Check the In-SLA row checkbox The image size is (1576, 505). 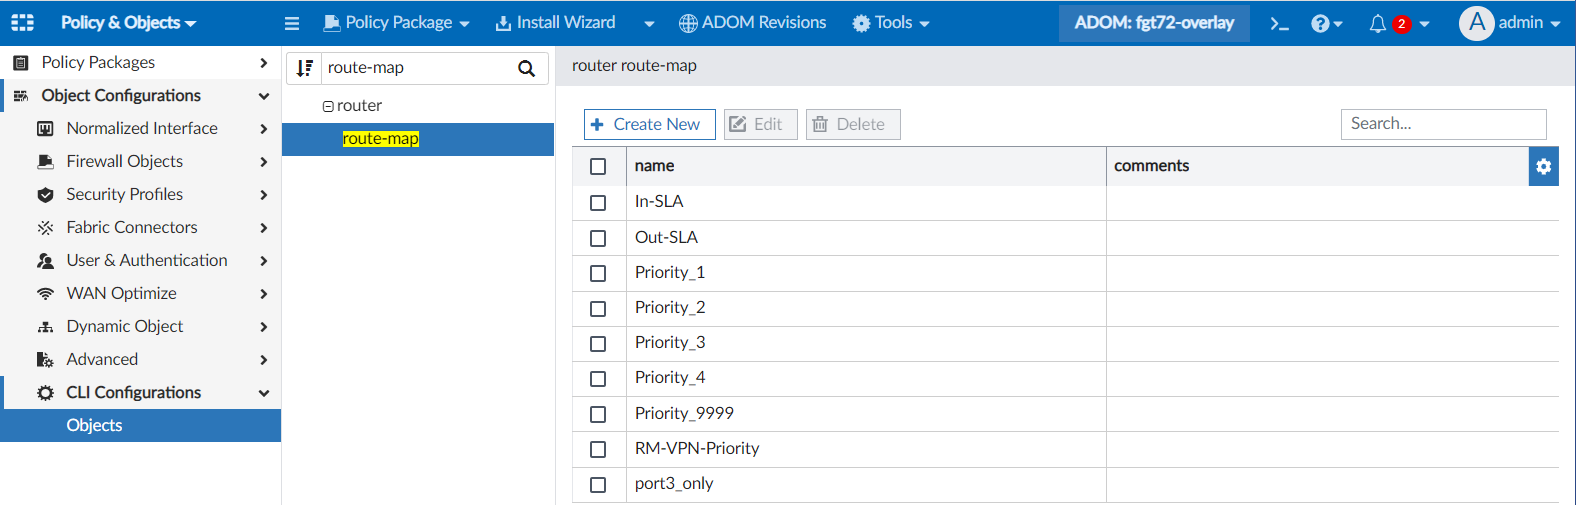click(x=598, y=202)
